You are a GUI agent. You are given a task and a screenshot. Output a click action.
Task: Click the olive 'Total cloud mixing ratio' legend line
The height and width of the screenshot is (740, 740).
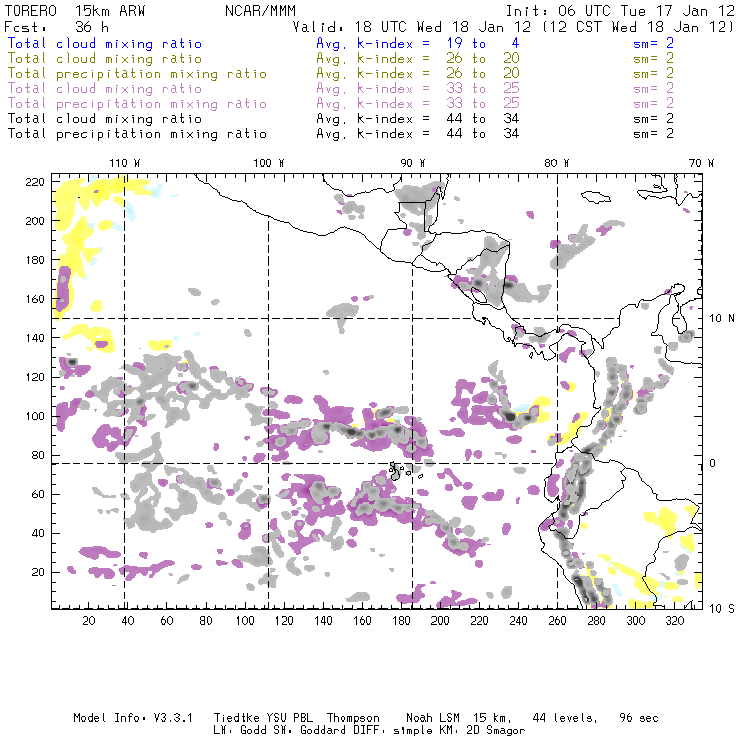105,59
